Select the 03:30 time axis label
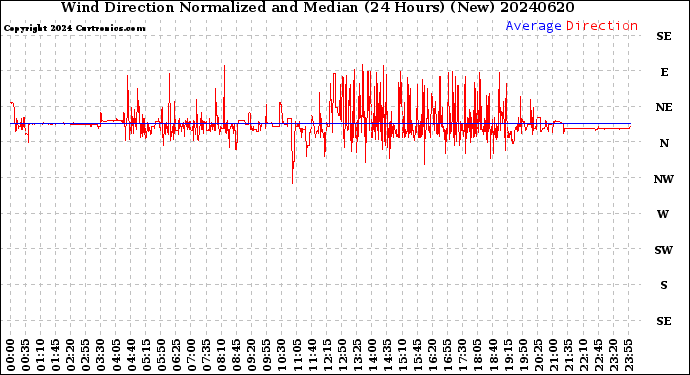Screen dimensions: 690x375 (101, 355)
